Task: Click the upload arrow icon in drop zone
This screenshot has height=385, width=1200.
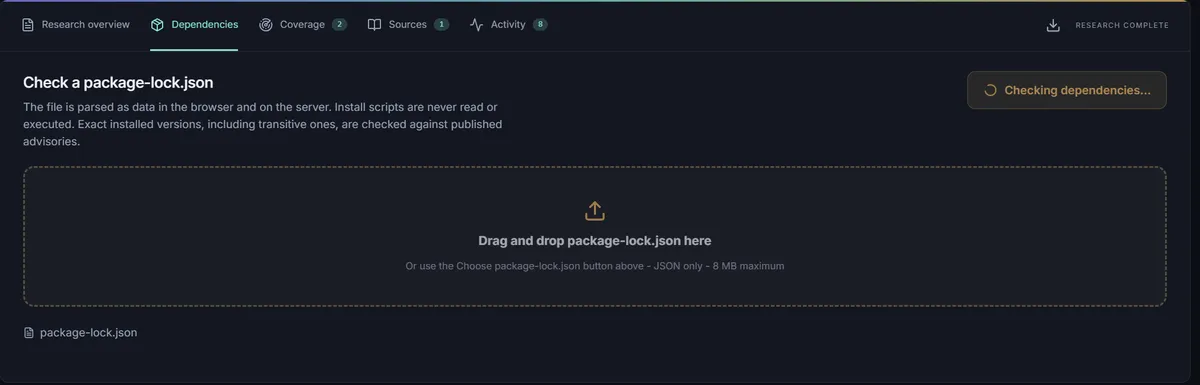Action: [594, 211]
